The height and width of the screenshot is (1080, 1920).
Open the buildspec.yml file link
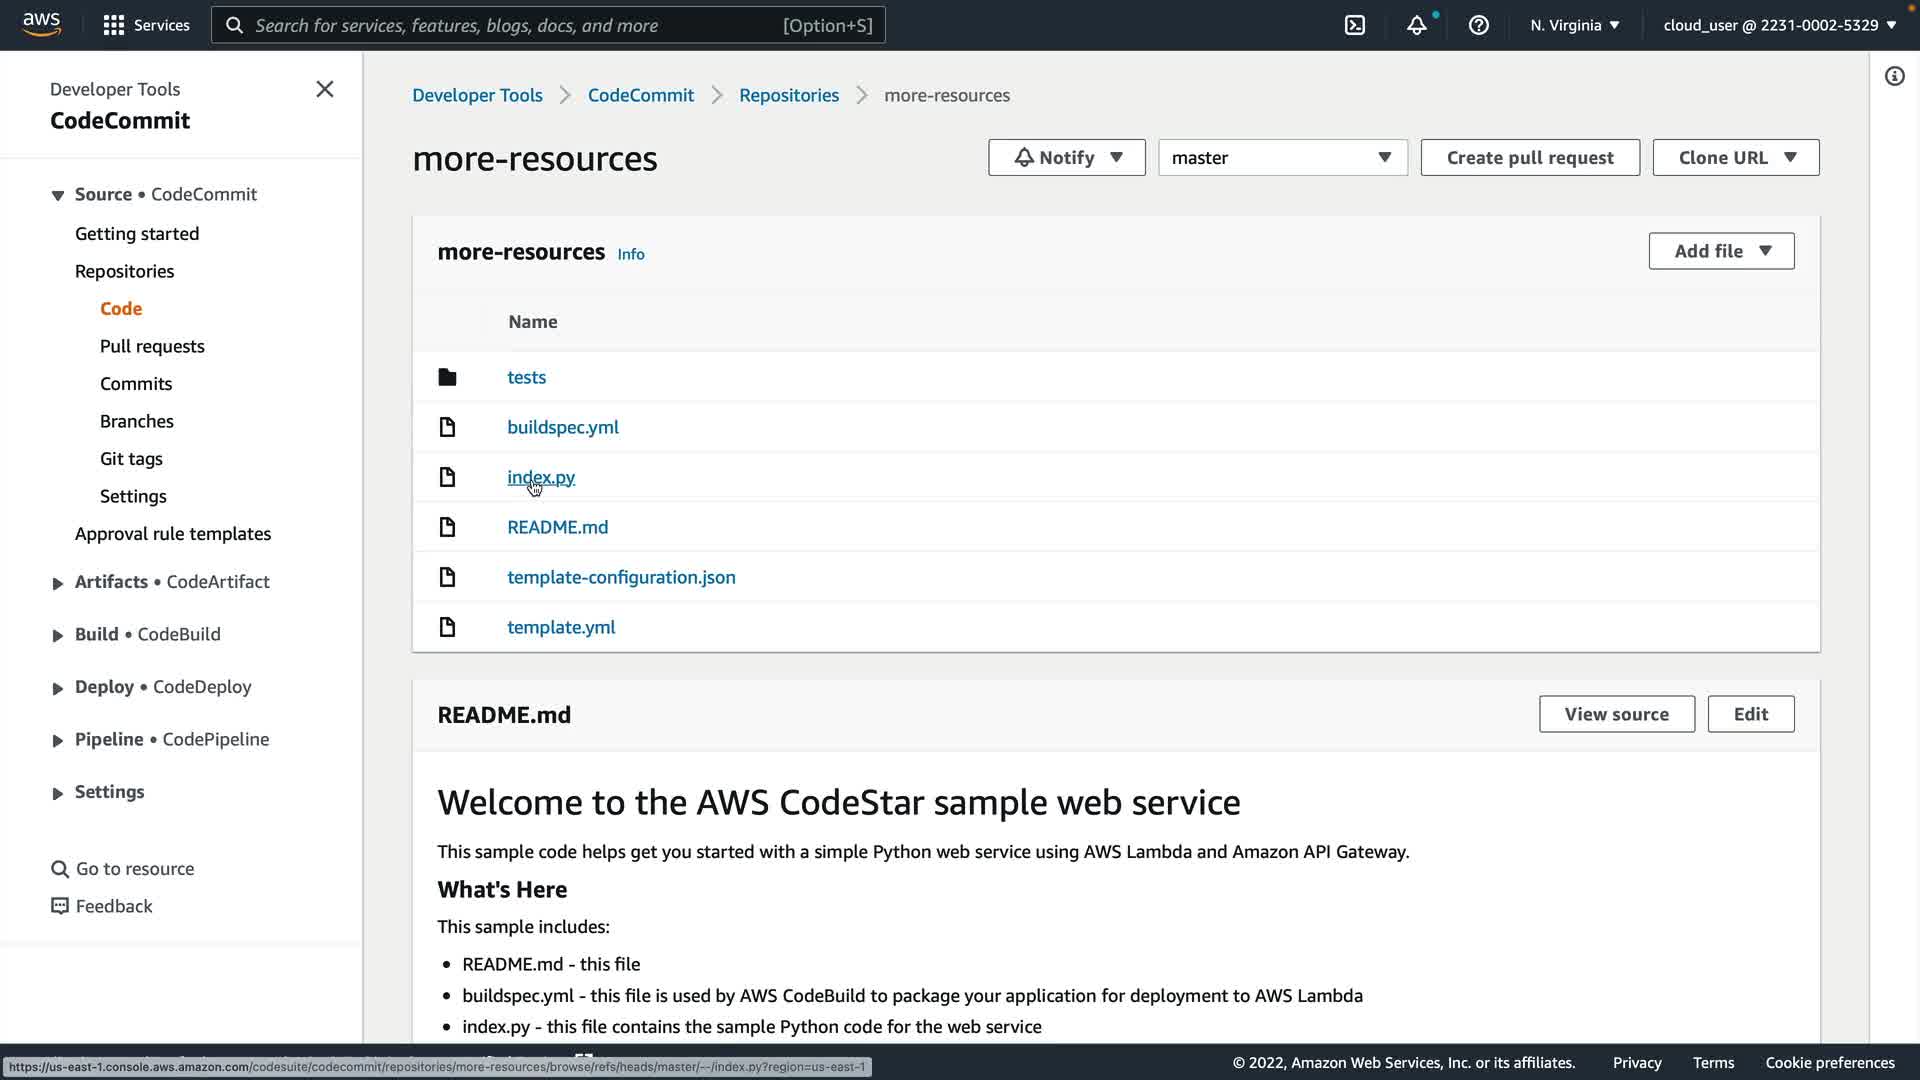click(x=562, y=427)
